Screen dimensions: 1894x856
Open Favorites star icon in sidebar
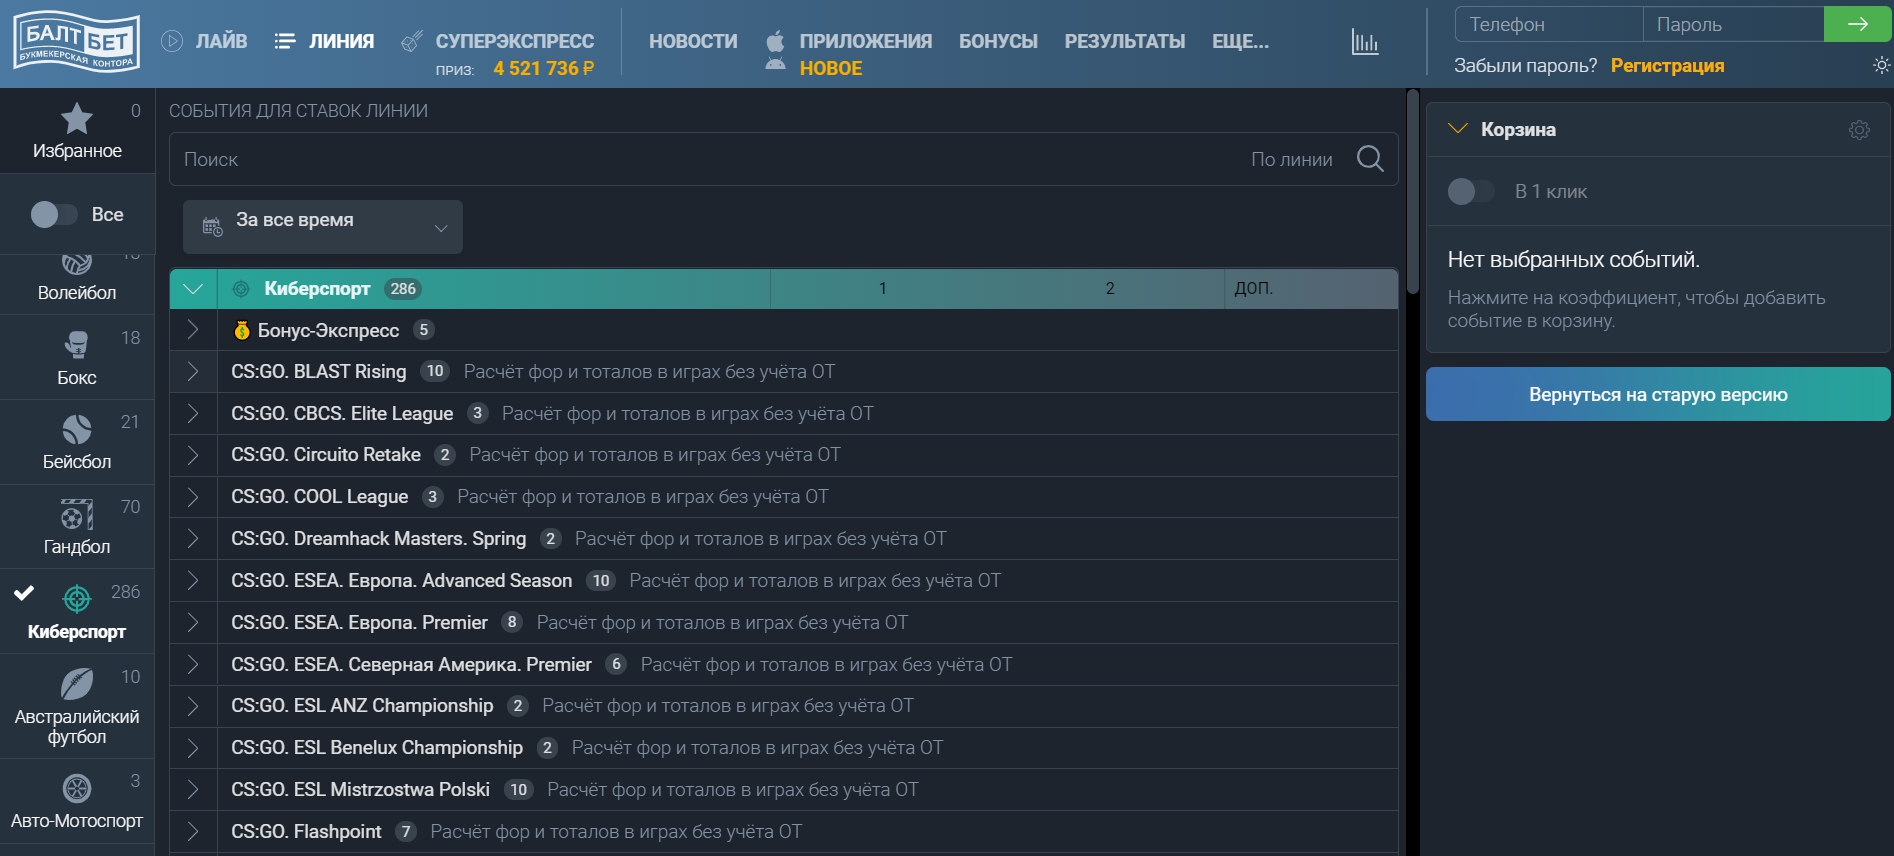pos(77,120)
